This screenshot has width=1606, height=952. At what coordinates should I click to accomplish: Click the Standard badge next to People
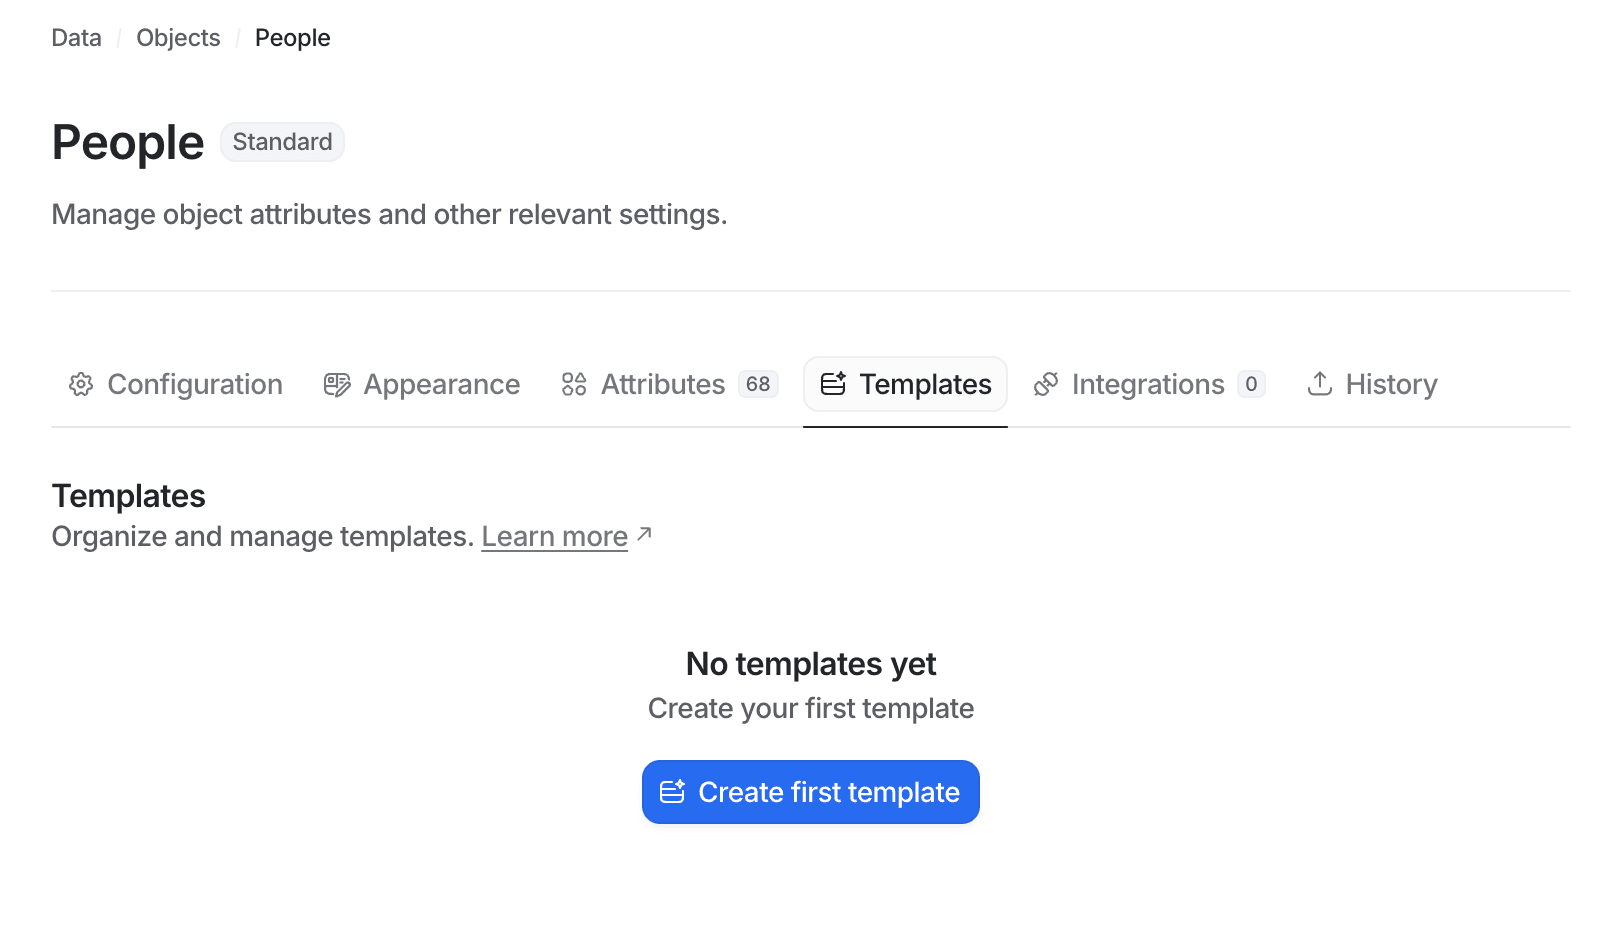coord(282,141)
